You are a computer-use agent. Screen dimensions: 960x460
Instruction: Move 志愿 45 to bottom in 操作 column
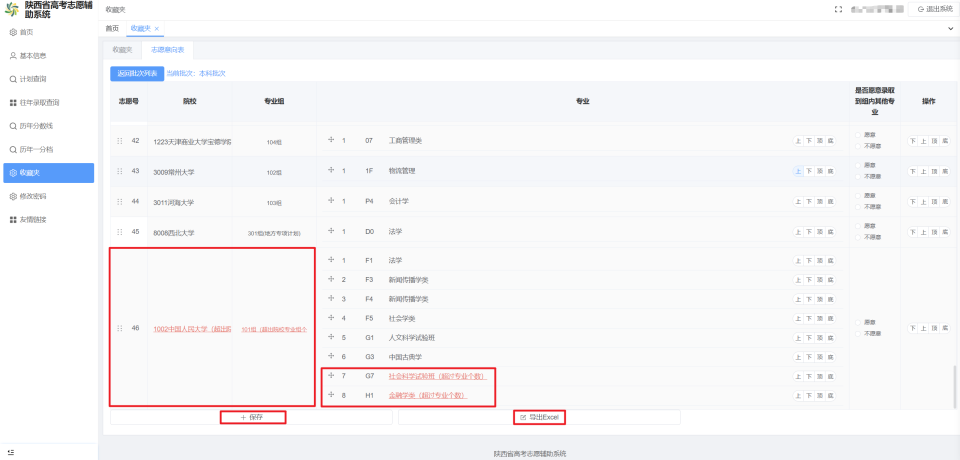946,232
